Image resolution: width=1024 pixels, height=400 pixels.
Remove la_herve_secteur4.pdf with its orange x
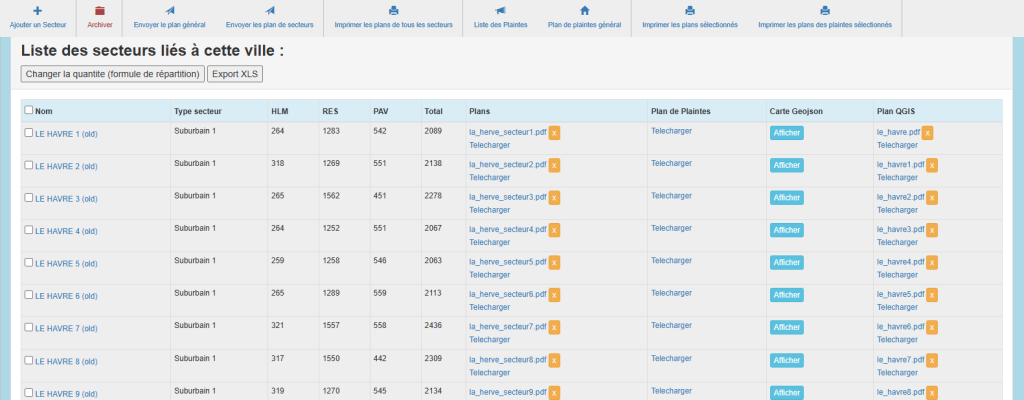[554, 230]
